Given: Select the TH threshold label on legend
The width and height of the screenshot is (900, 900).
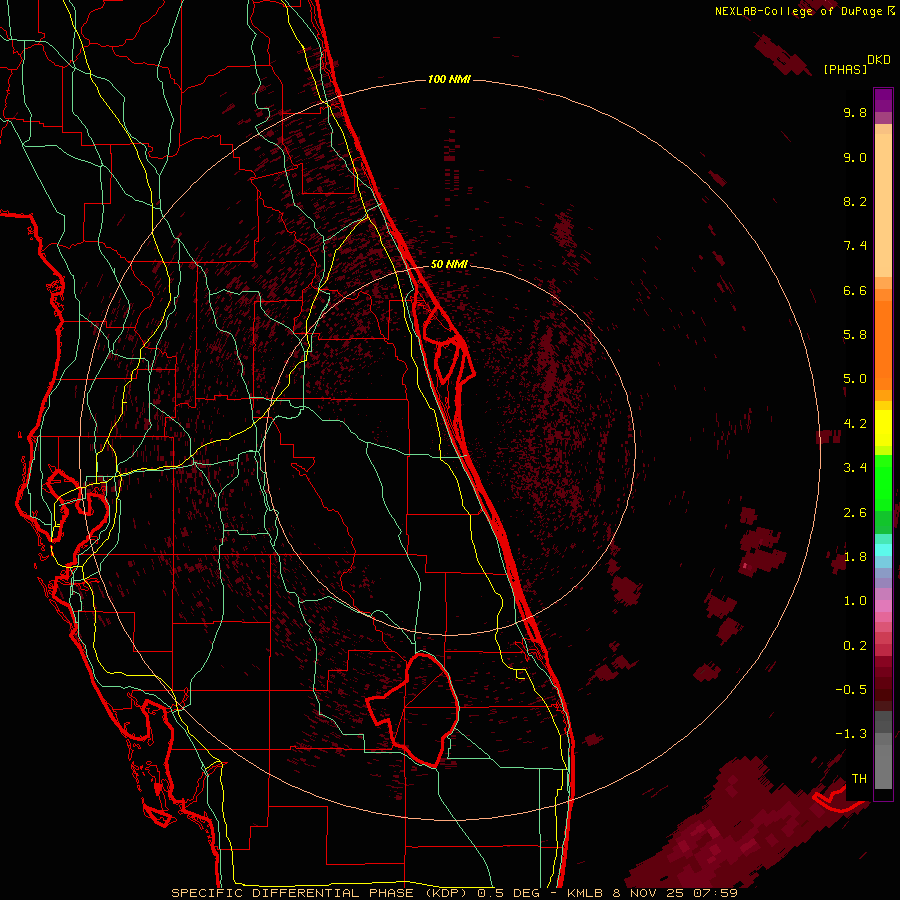Looking at the screenshot, I should pyautogui.click(x=859, y=778).
